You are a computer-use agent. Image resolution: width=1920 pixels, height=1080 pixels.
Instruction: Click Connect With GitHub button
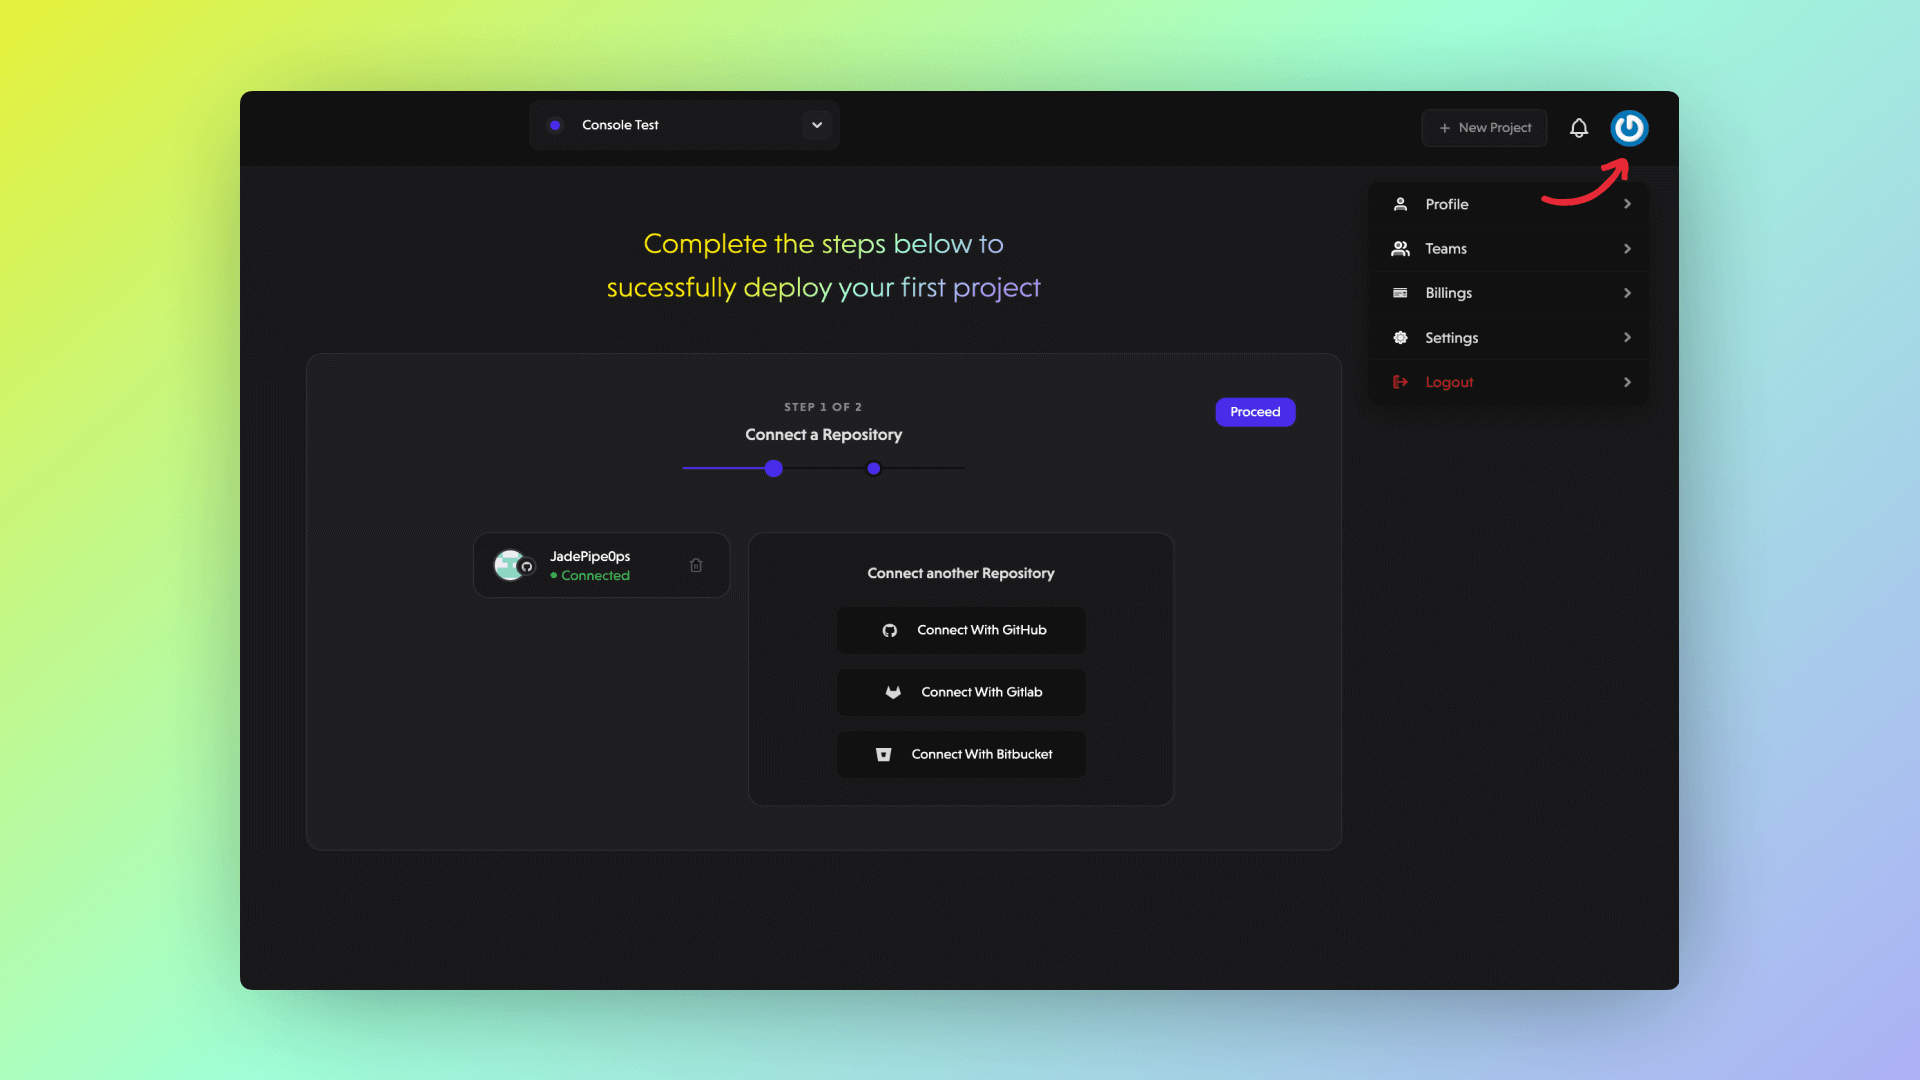(x=960, y=629)
